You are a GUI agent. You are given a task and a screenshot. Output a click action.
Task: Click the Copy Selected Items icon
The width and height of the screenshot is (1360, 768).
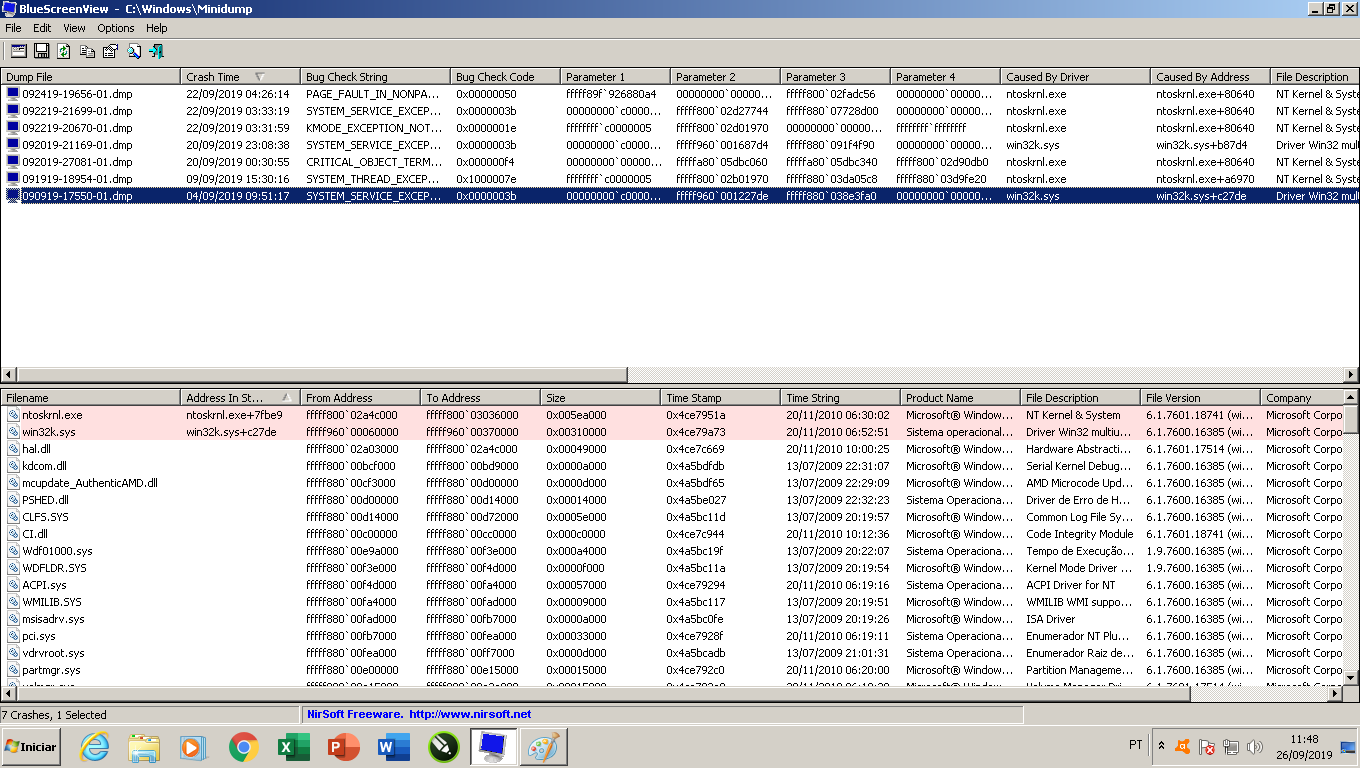[x=87, y=51]
